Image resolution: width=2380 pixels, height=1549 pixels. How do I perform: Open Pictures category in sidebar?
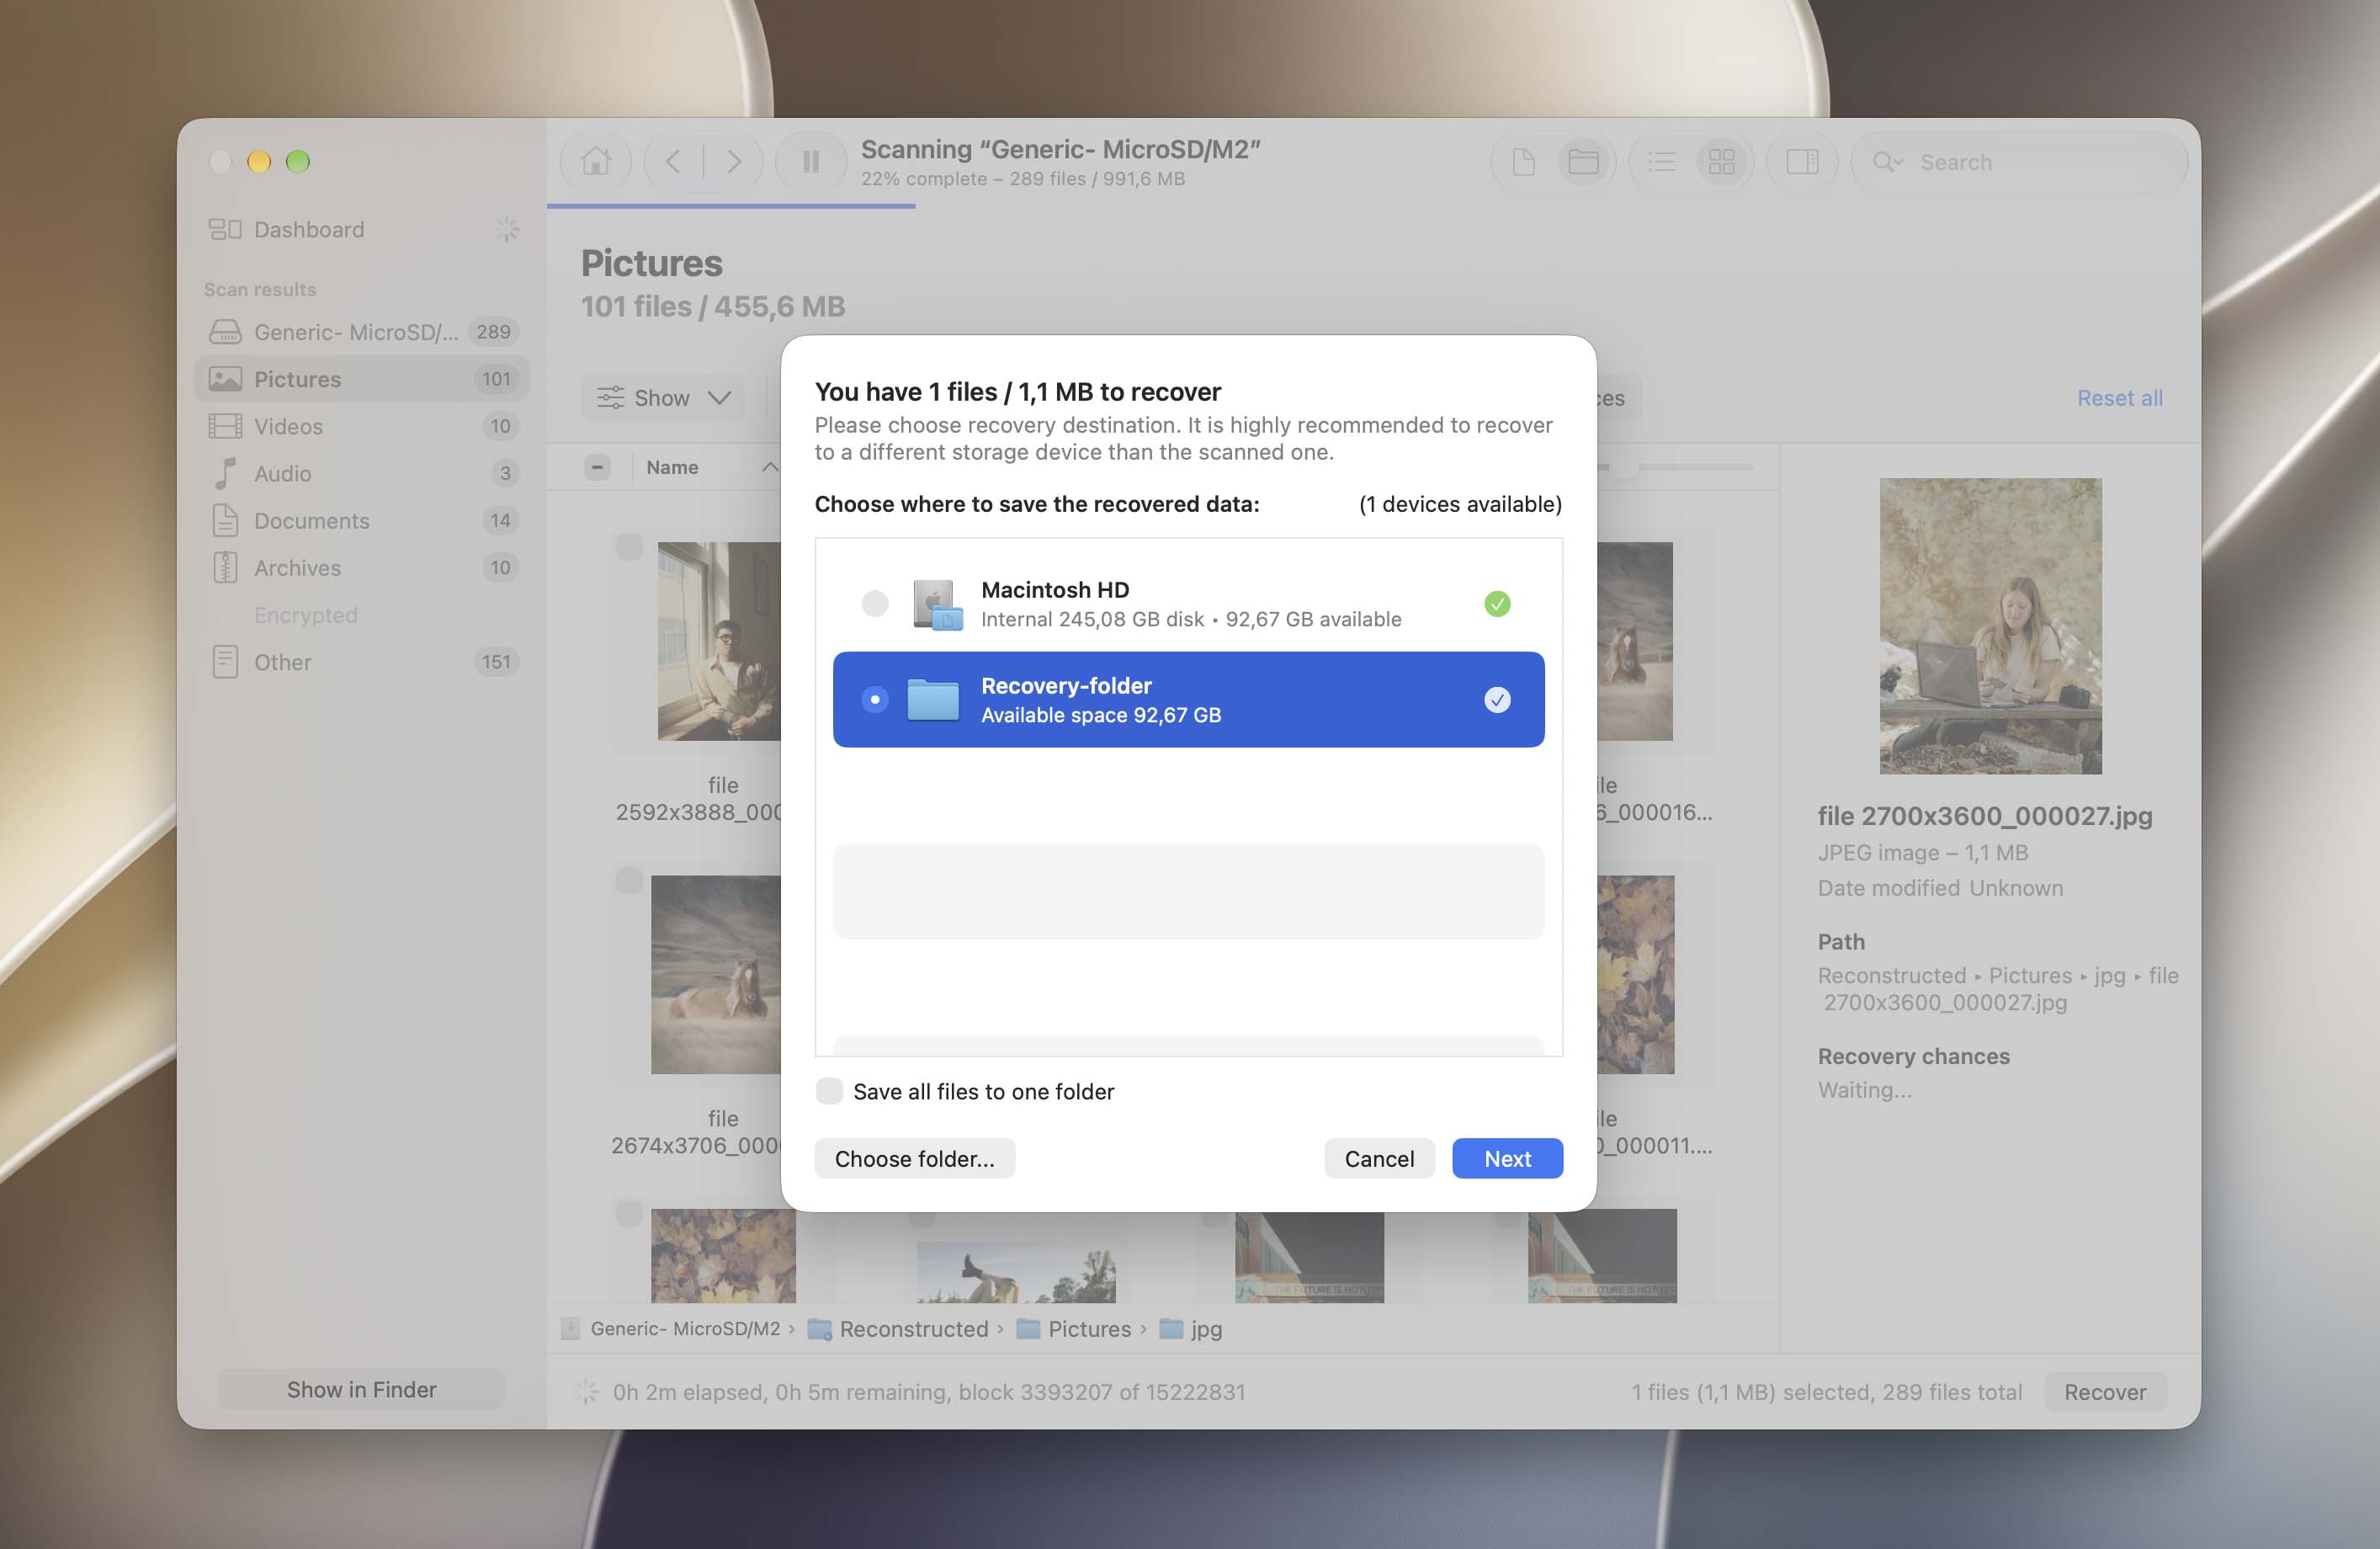point(362,379)
